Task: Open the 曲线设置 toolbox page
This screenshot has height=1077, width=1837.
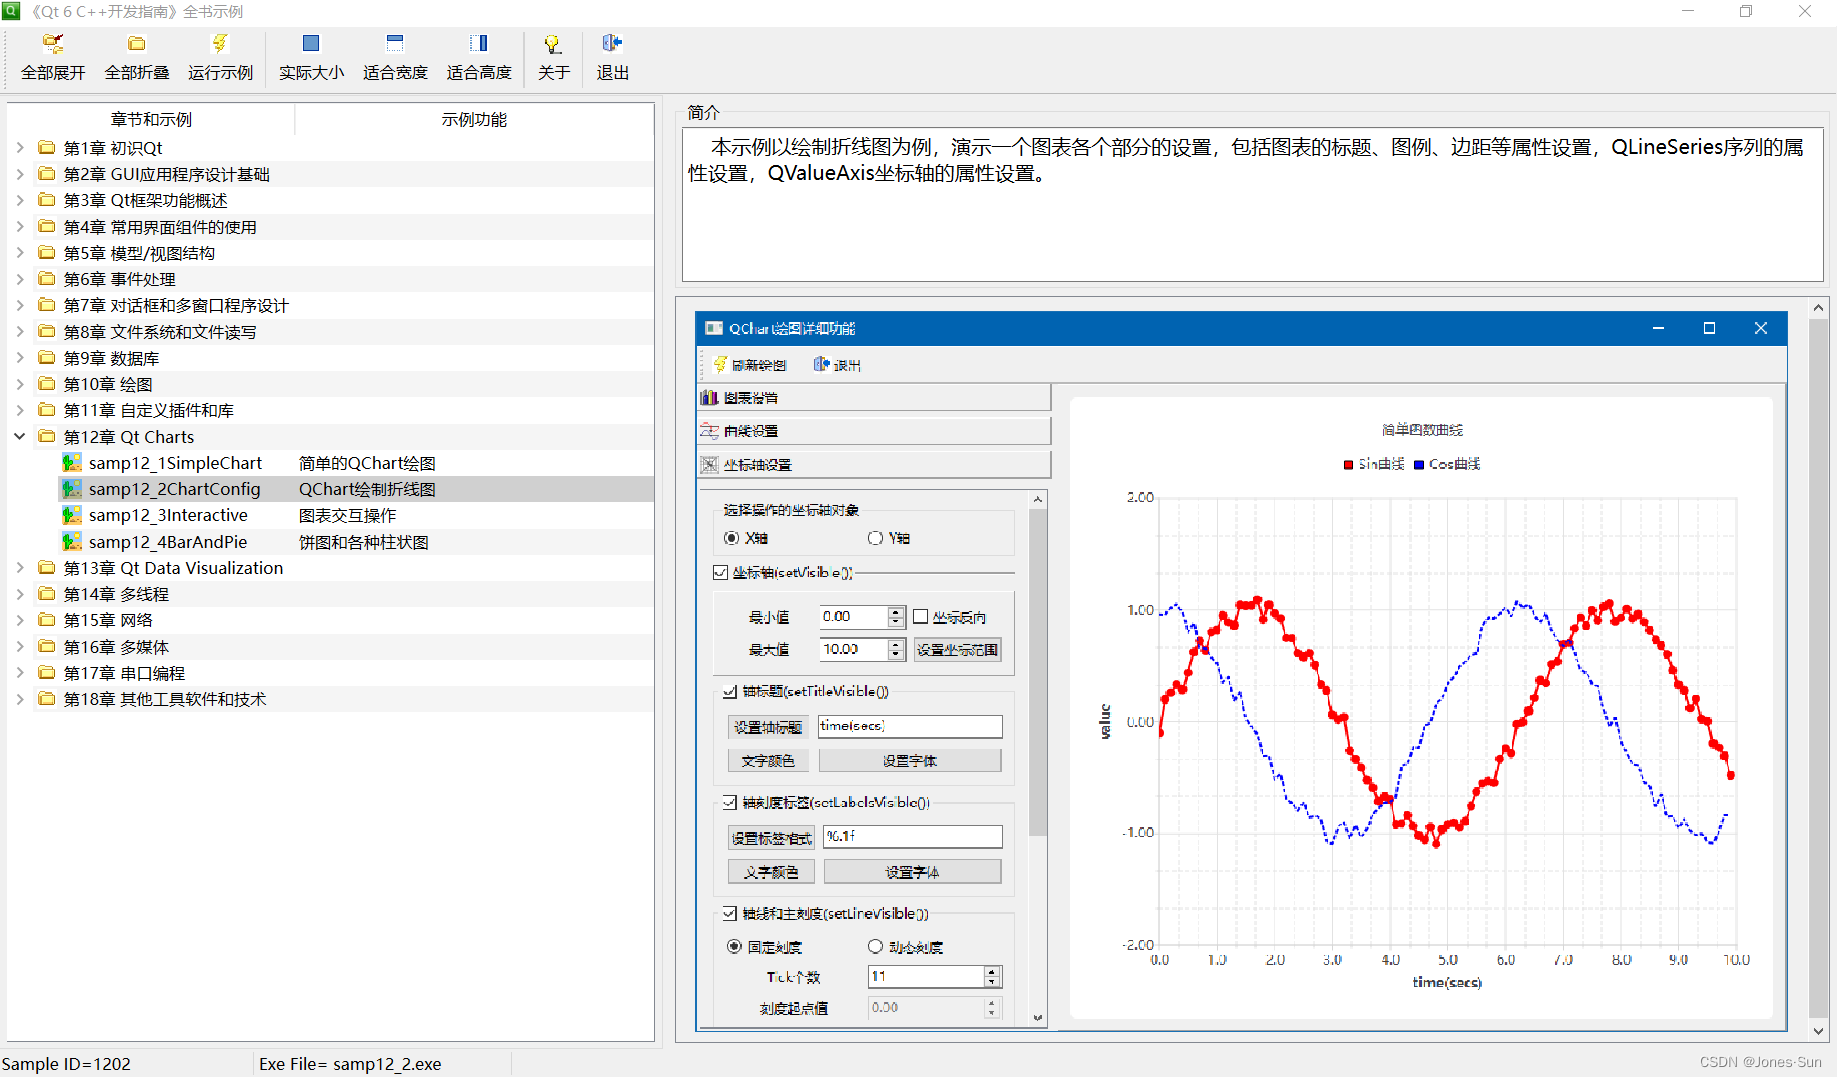Action: (874, 431)
